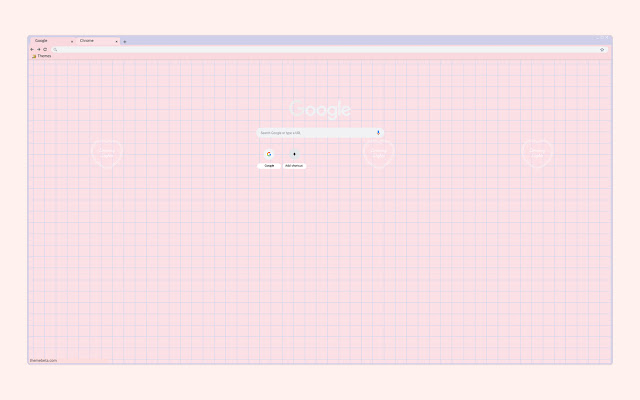Go back using the browser back arrow
Screen dimensions: 640x400
point(32,49)
